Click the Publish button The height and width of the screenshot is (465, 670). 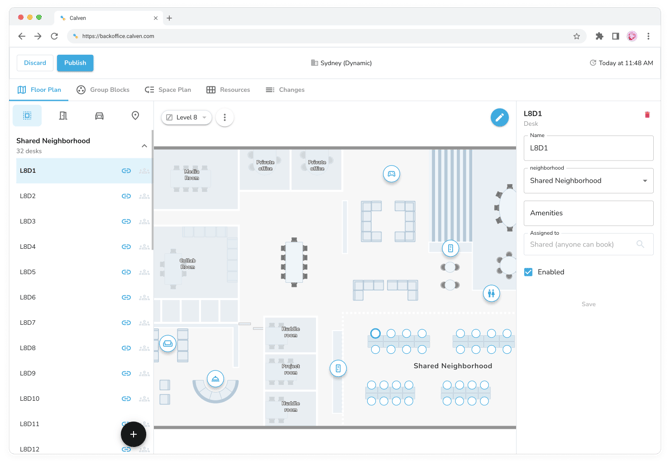point(75,63)
